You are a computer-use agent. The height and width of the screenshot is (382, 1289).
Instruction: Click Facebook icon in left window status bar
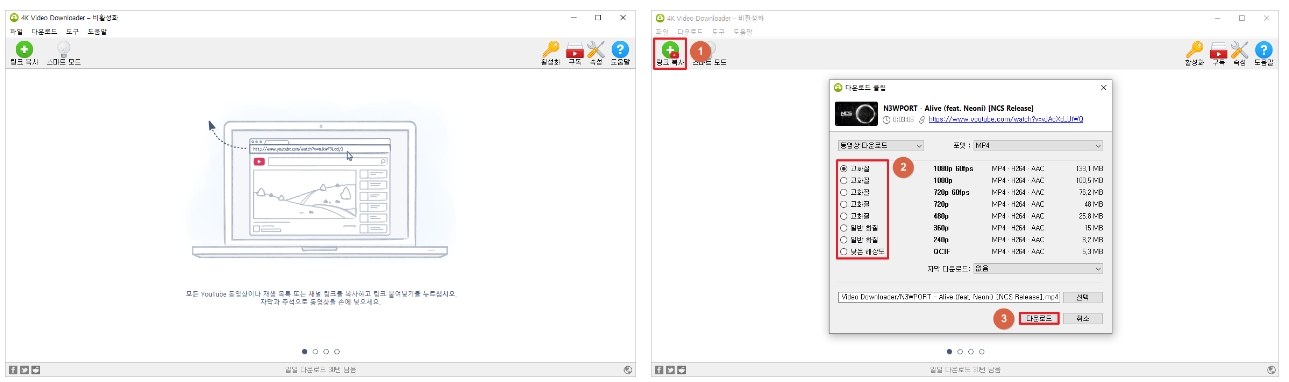pos(13,370)
